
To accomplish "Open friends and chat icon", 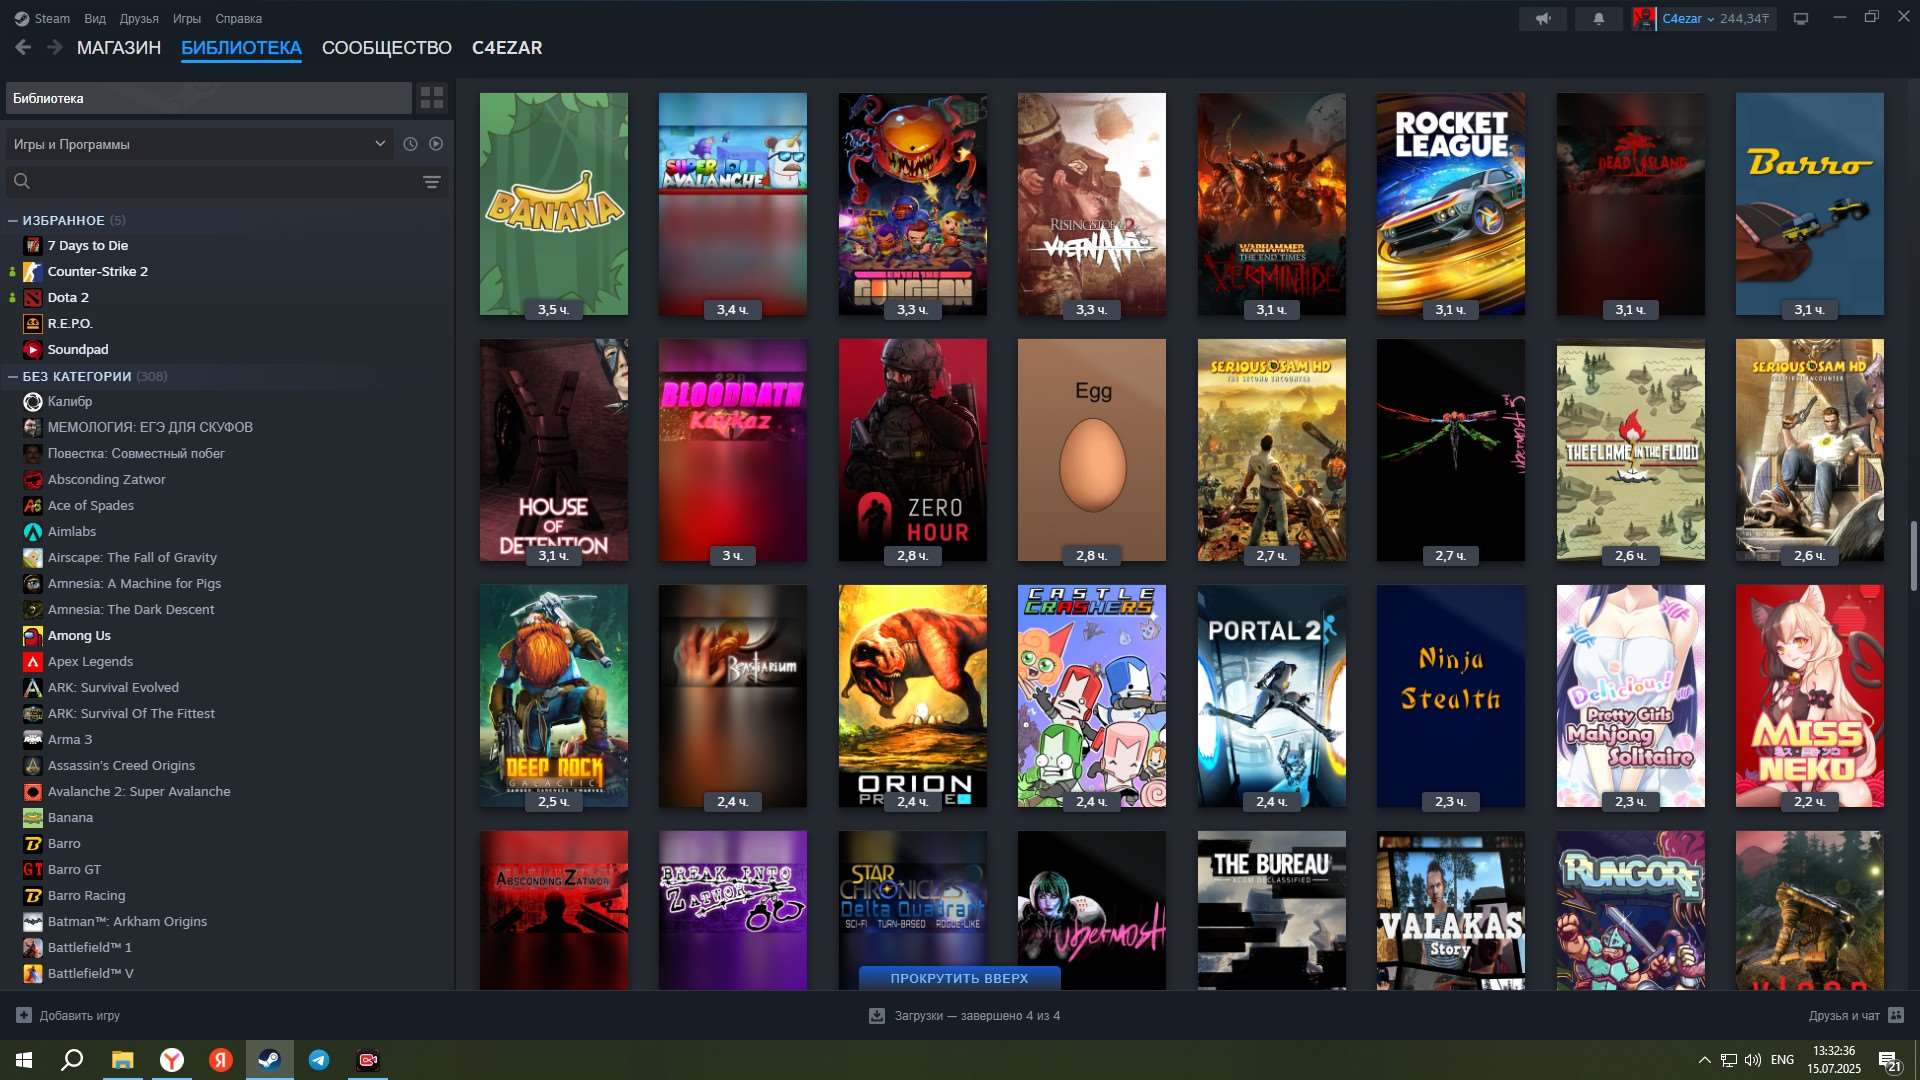I will point(1896,1015).
